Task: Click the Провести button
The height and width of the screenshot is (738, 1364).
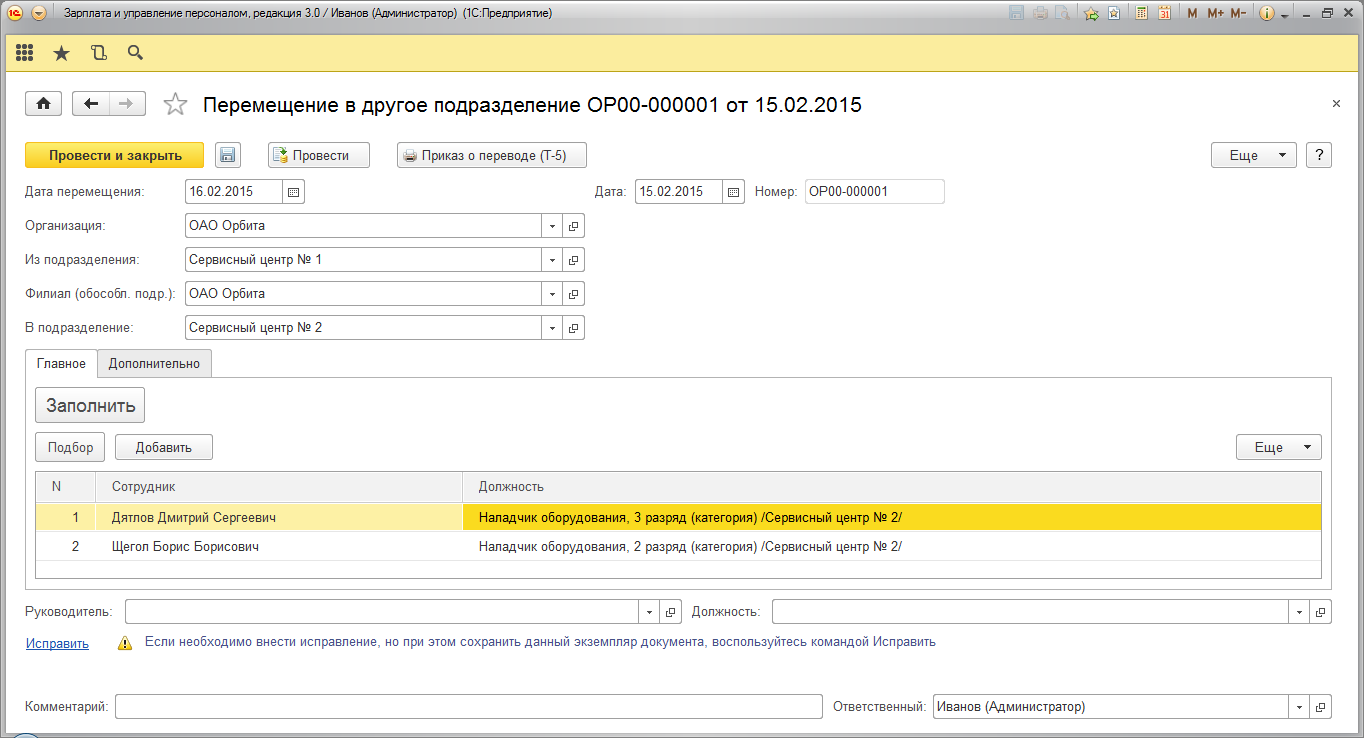Action: 319,155
